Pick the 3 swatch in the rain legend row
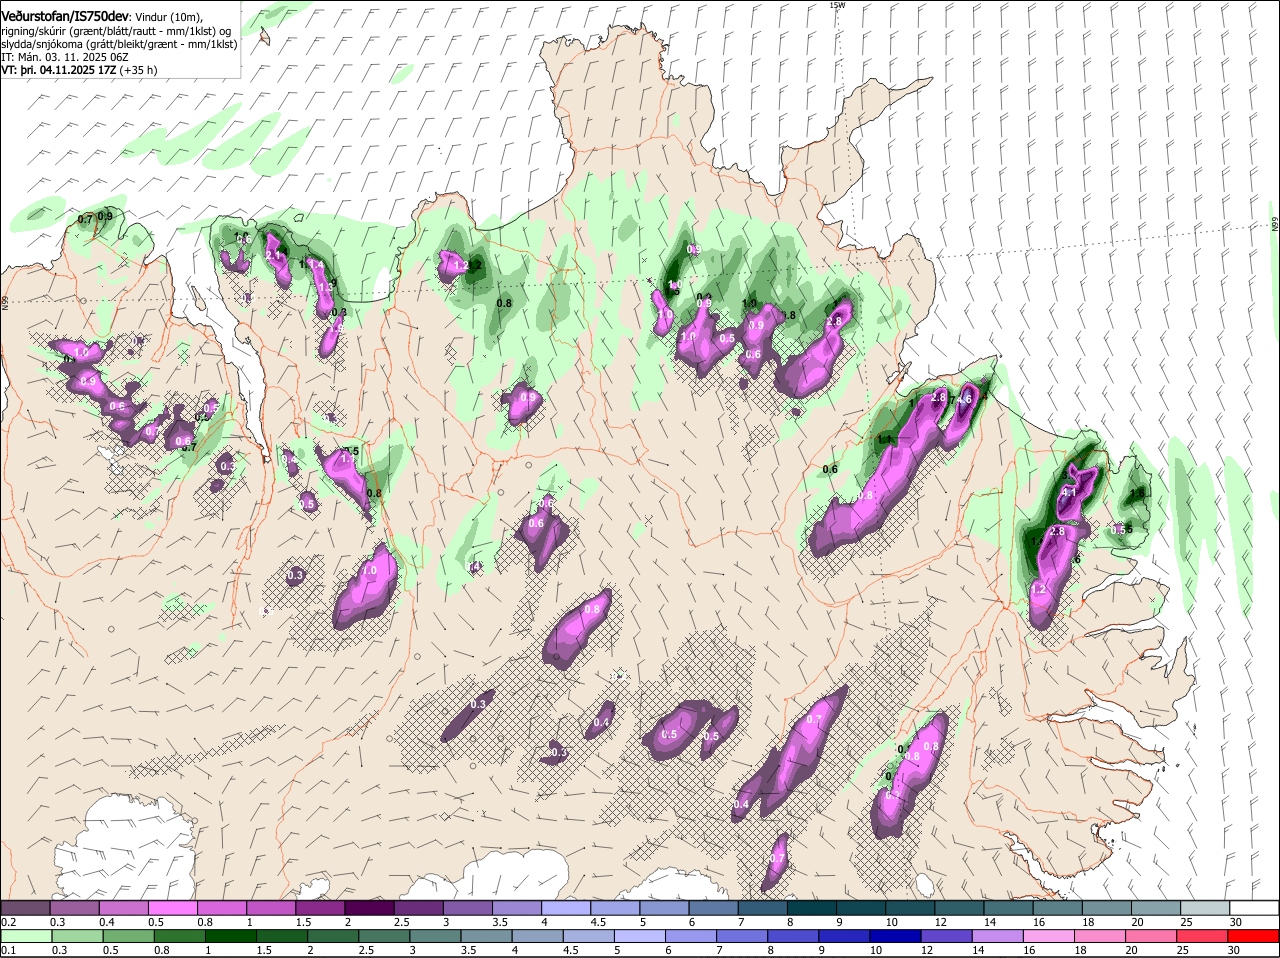 point(435,935)
